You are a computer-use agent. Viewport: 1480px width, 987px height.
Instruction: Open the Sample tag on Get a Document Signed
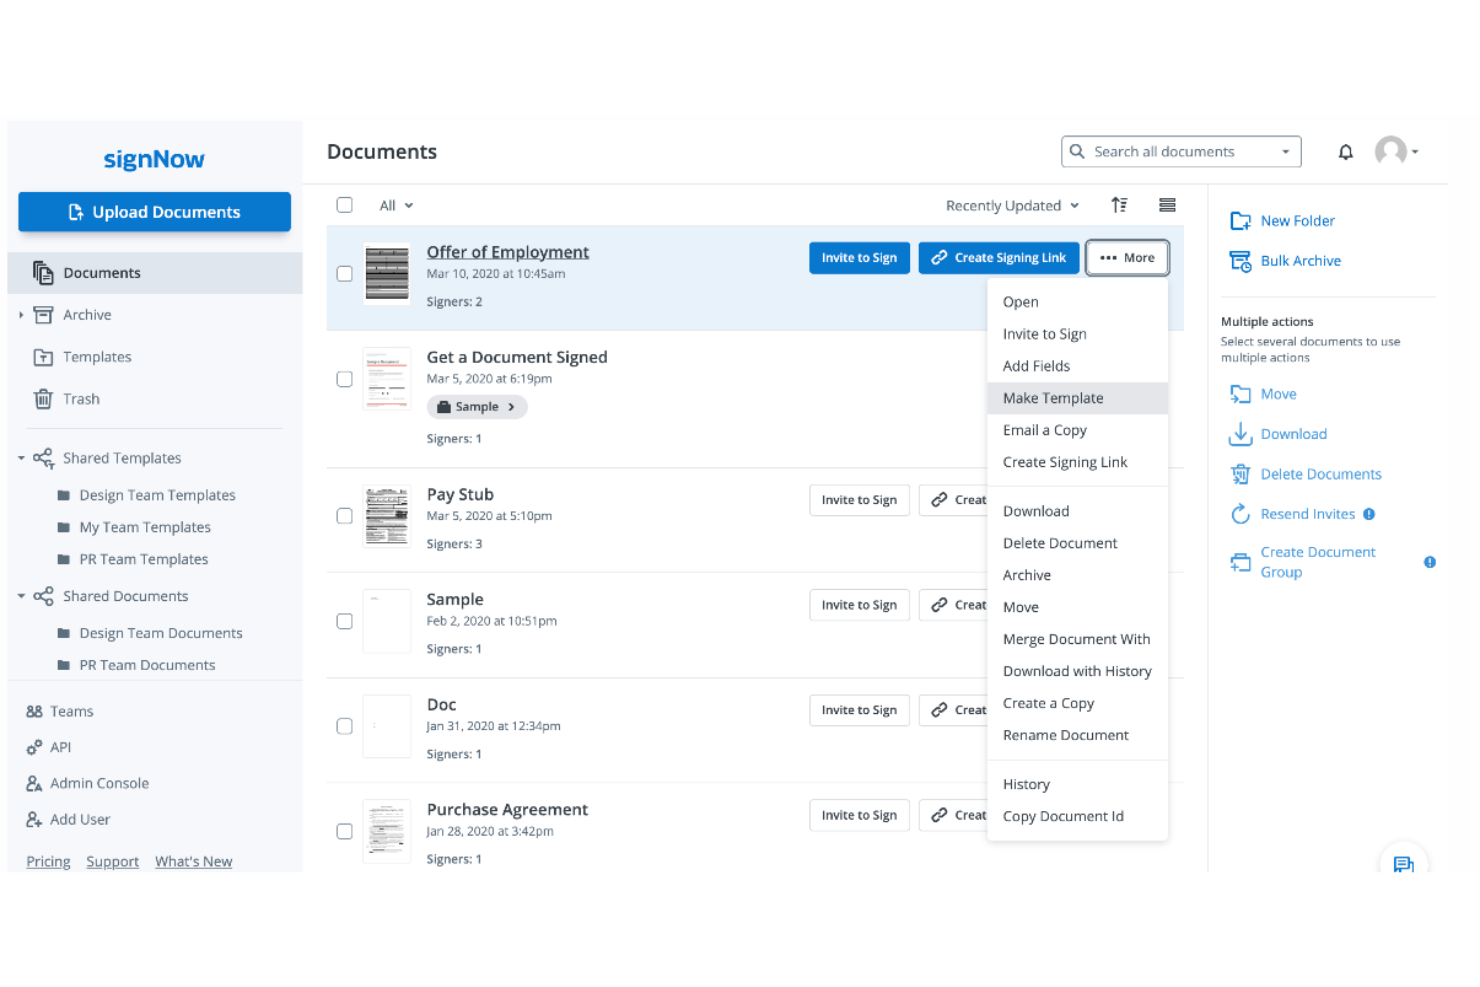tap(477, 406)
